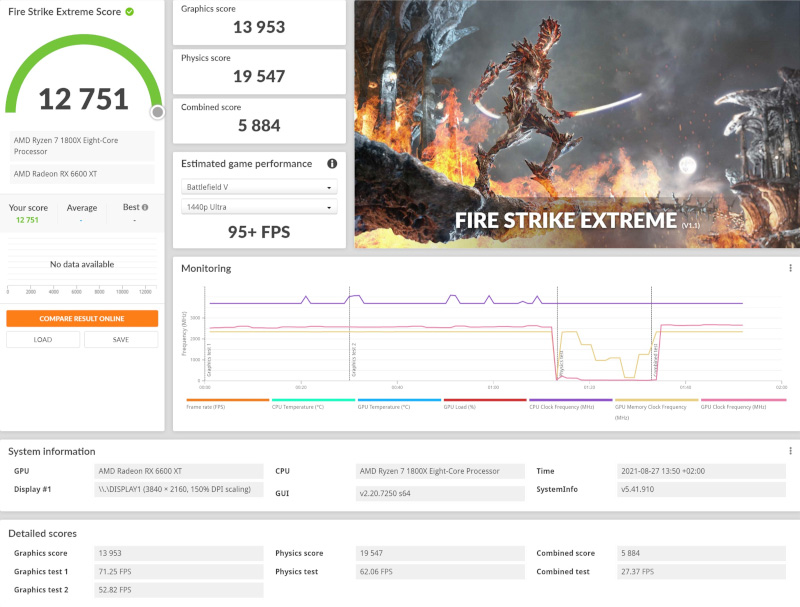This screenshot has width=800, height=607.
Task: Click detailed Physics score value 19 547
Action: pos(440,553)
